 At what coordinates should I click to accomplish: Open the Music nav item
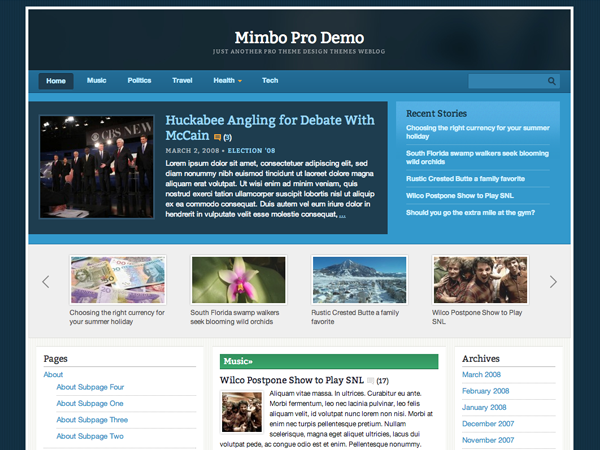[x=96, y=80]
